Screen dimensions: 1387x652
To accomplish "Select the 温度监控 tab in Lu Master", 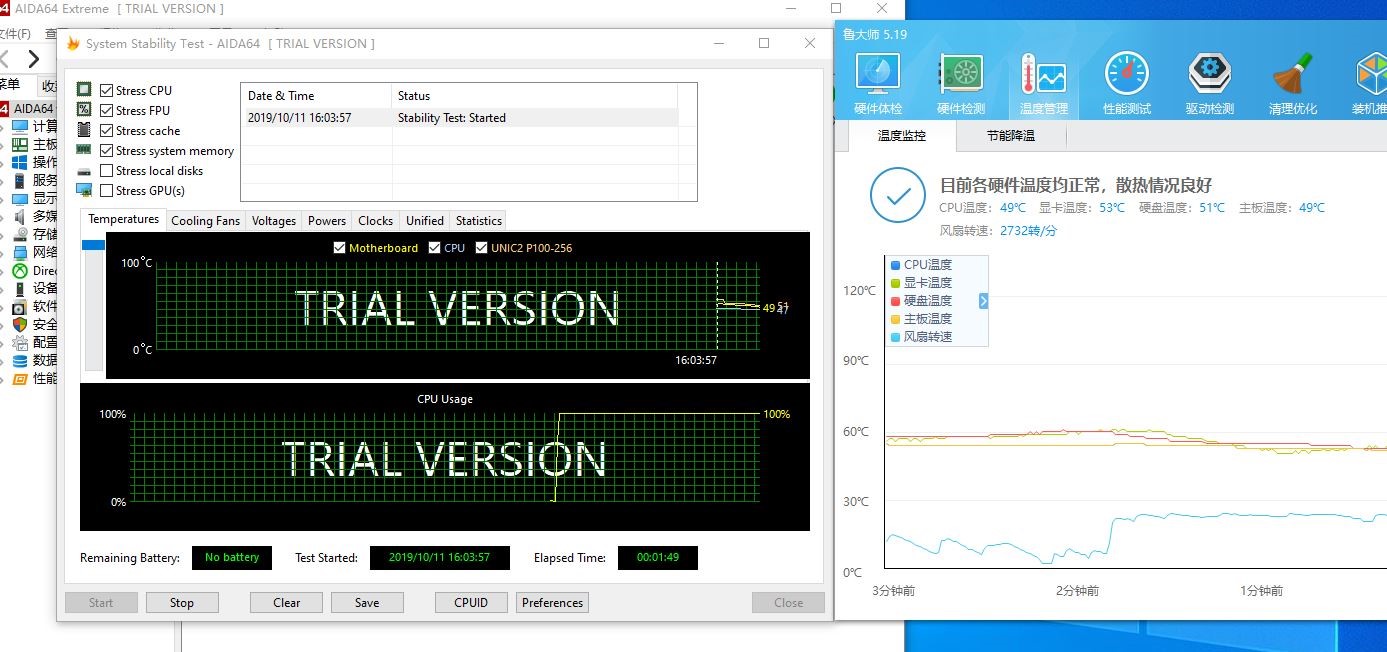I will [902, 136].
